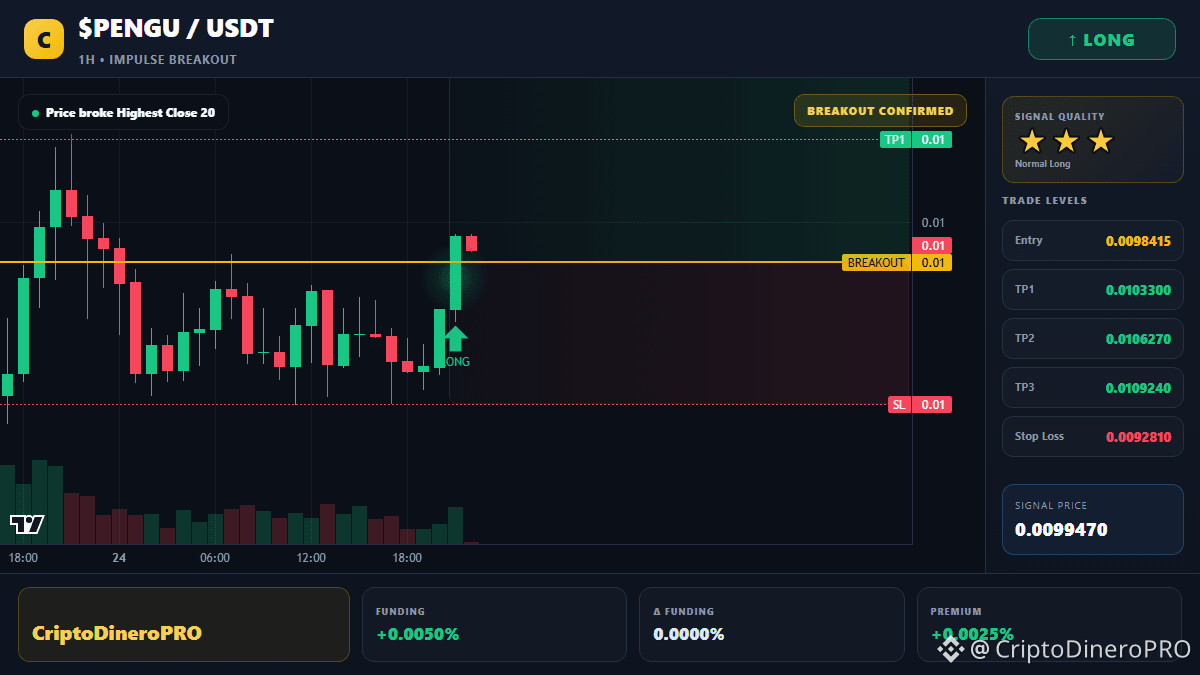The height and width of the screenshot is (675, 1200).
Task: Click the TRADE LEVELS heading
Action: tap(1044, 201)
